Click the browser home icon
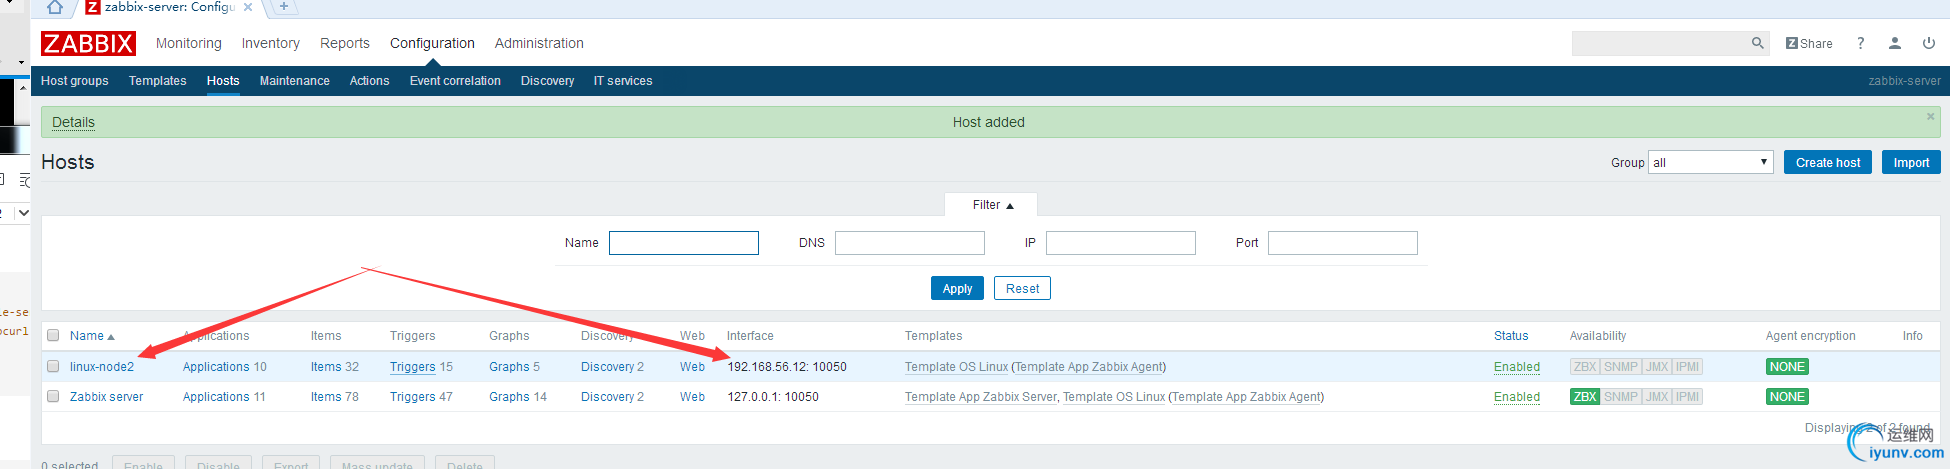The width and height of the screenshot is (1950, 469). pyautogui.click(x=55, y=7)
